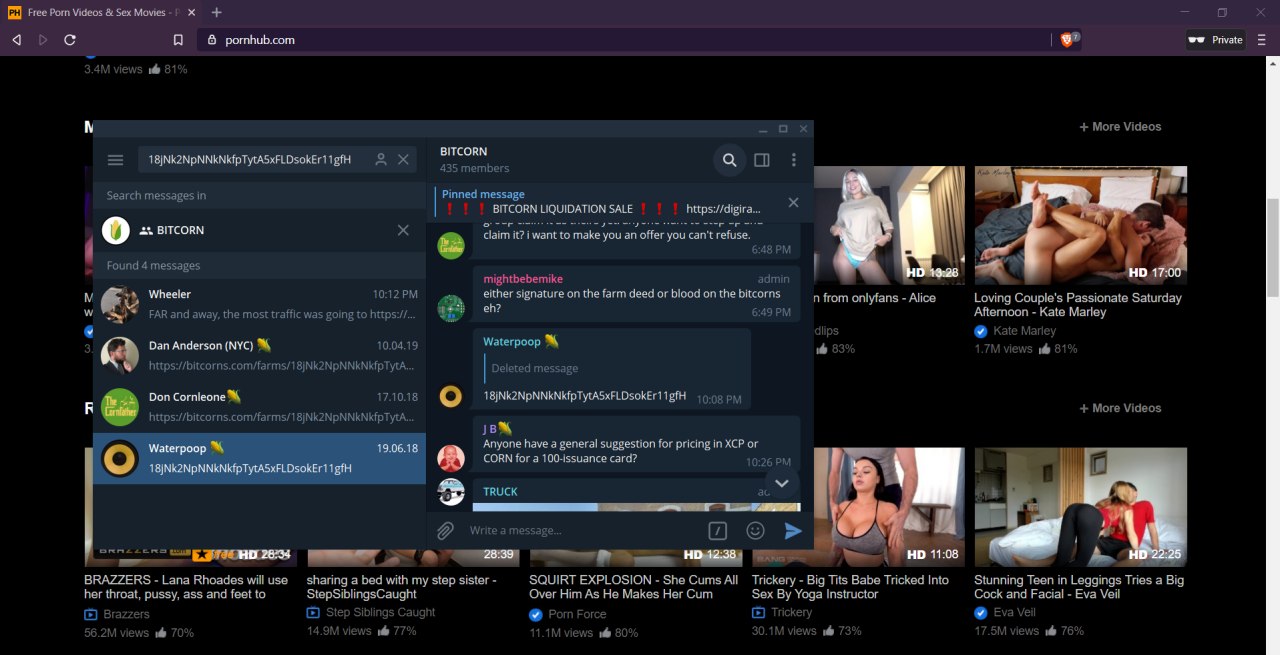Click the TRUCK sender name
This screenshot has height=655, width=1280.
500,492
